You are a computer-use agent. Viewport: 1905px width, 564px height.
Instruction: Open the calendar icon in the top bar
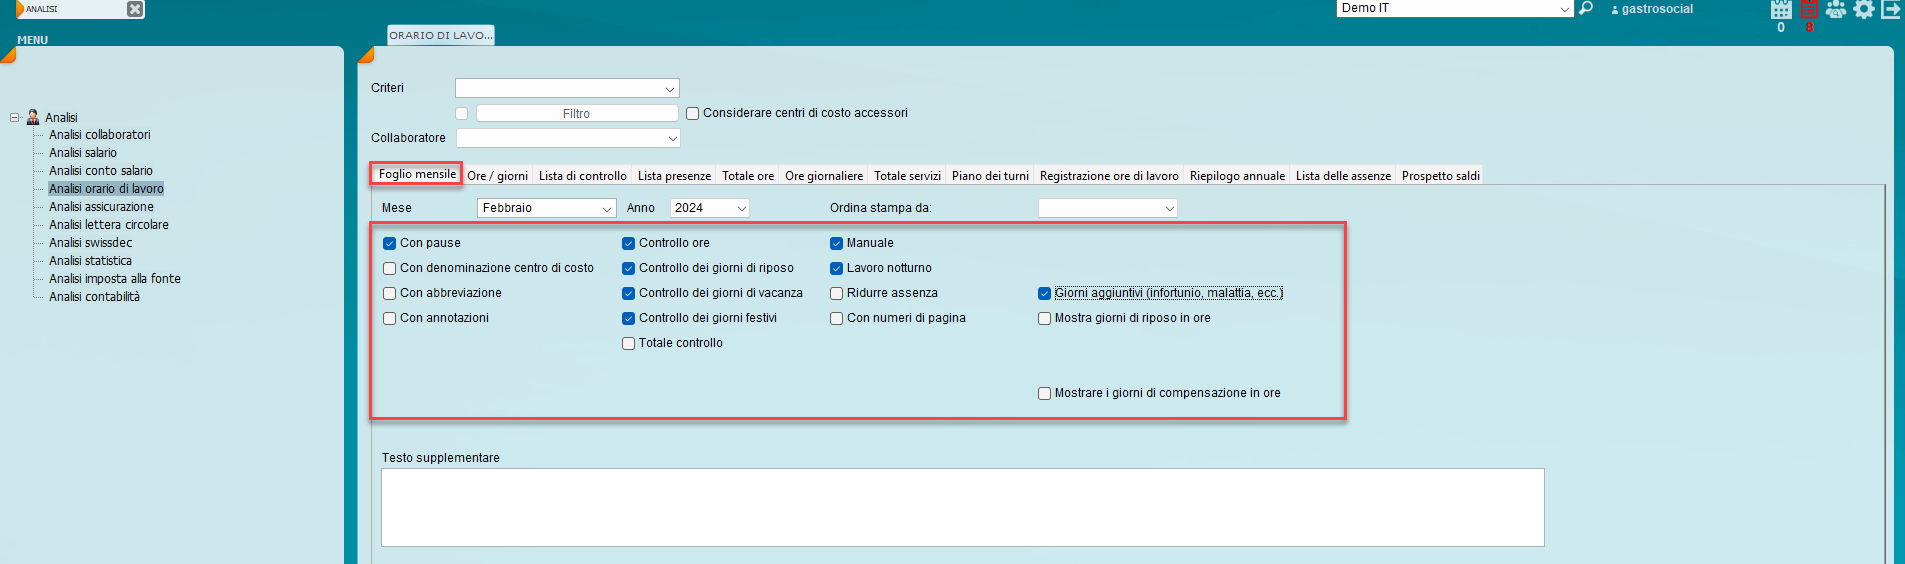point(1781,10)
